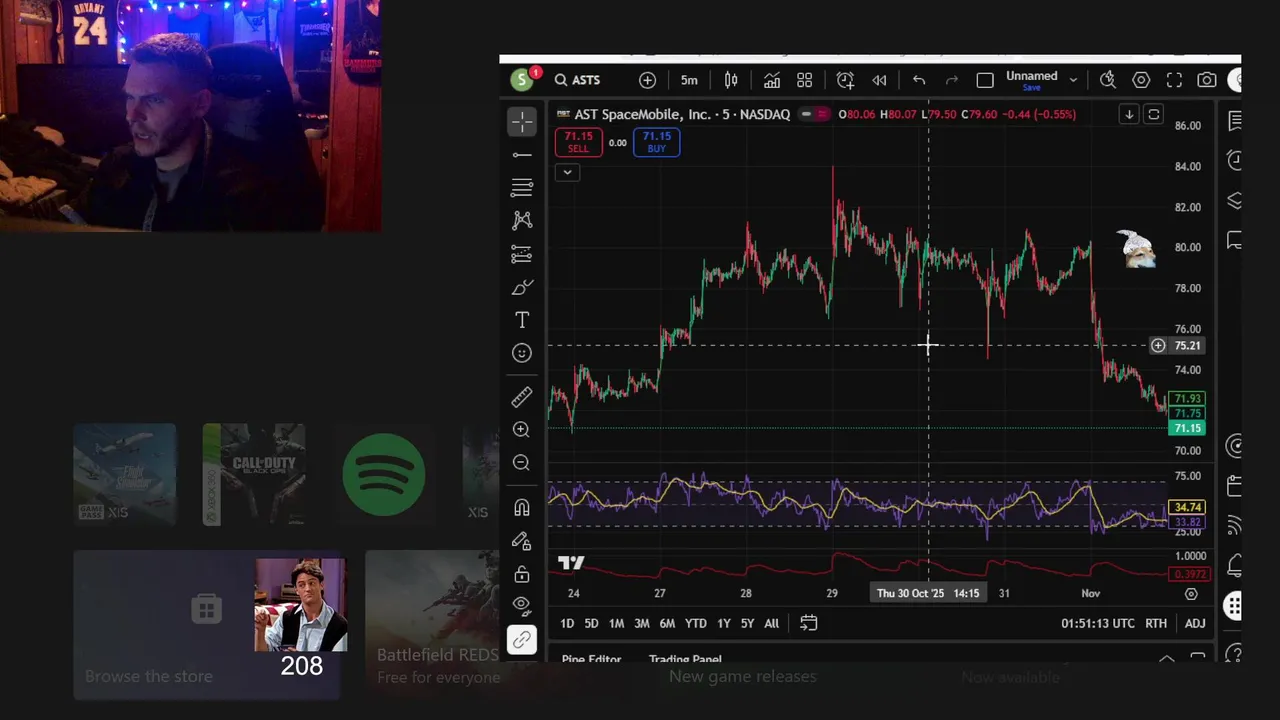Toggle stay in drawing mode
This screenshot has height=720, width=1280.
click(x=522, y=541)
